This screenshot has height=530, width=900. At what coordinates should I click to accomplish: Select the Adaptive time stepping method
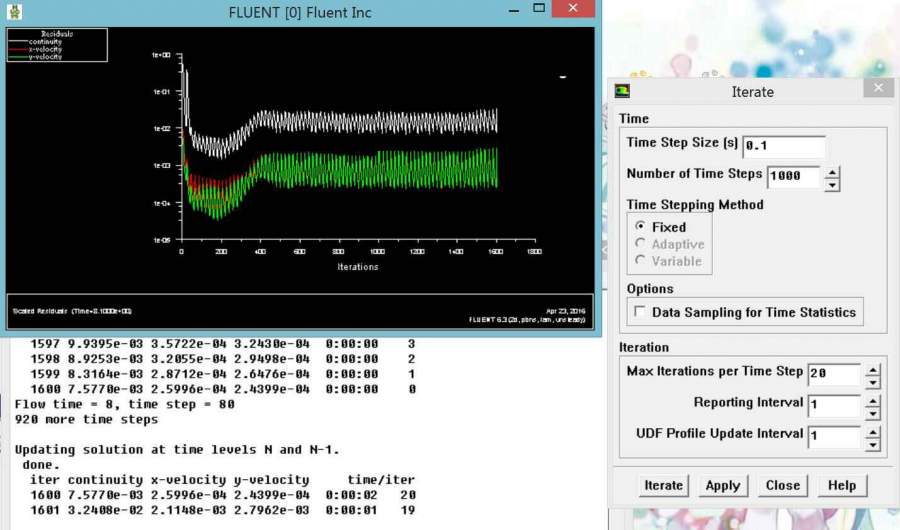click(x=640, y=243)
